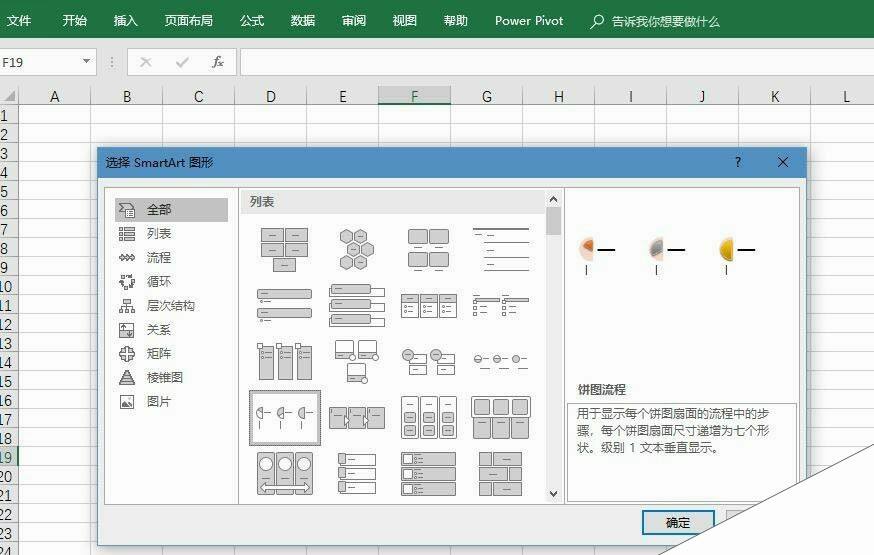The image size is (874, 555).
Task: Select column header D
Action: [270, 96]
